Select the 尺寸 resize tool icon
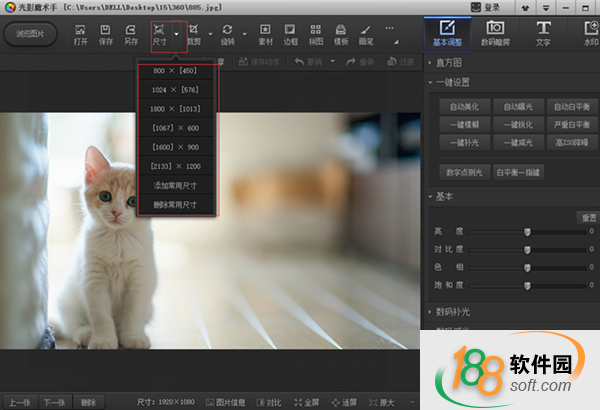 (x=159, y=34)
